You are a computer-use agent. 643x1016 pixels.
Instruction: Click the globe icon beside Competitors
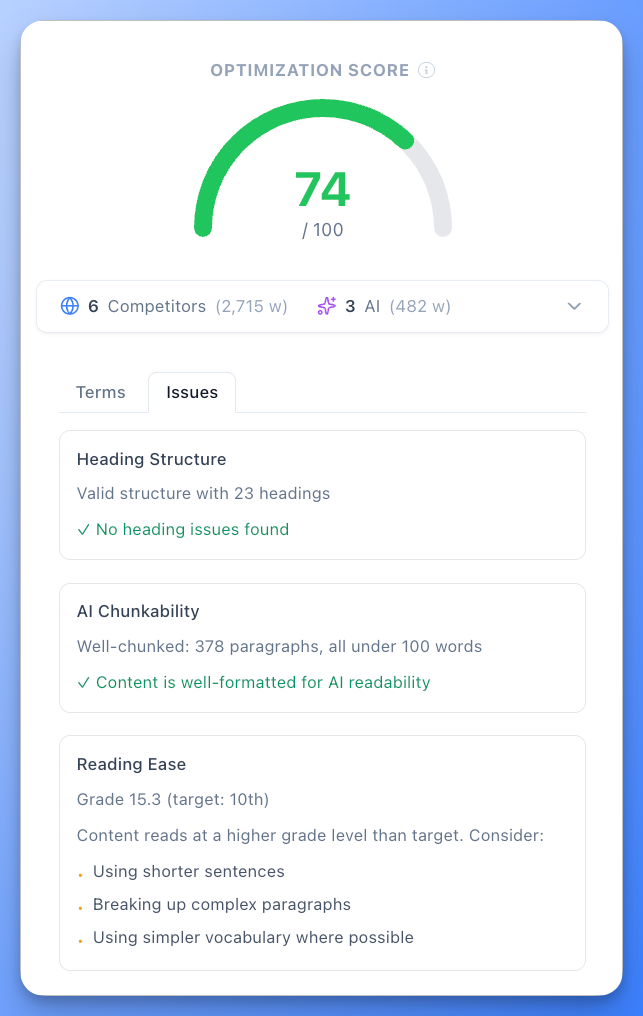pos(70,306)
